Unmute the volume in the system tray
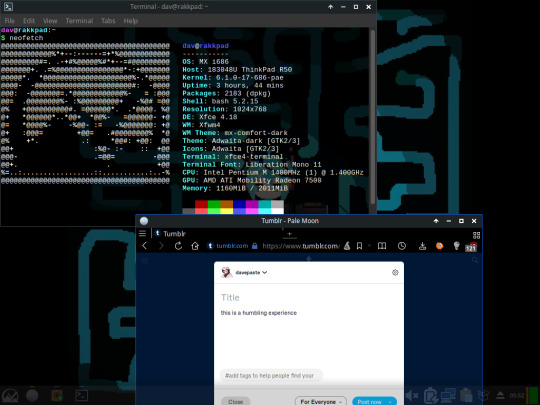 click(411, 395)
